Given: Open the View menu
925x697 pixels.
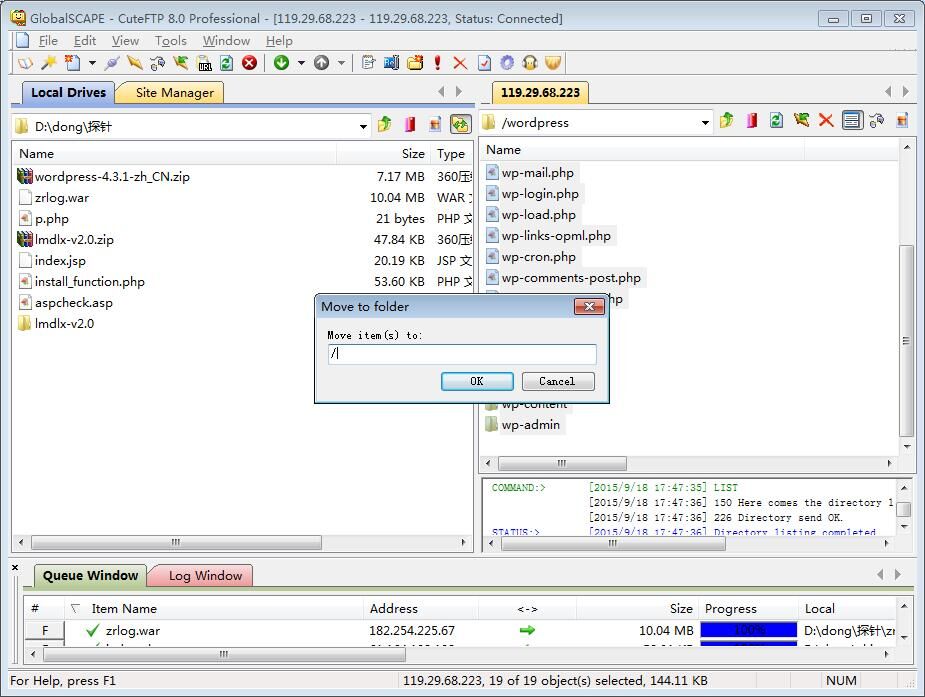Looking at the screenshot, I should point(125,41).
